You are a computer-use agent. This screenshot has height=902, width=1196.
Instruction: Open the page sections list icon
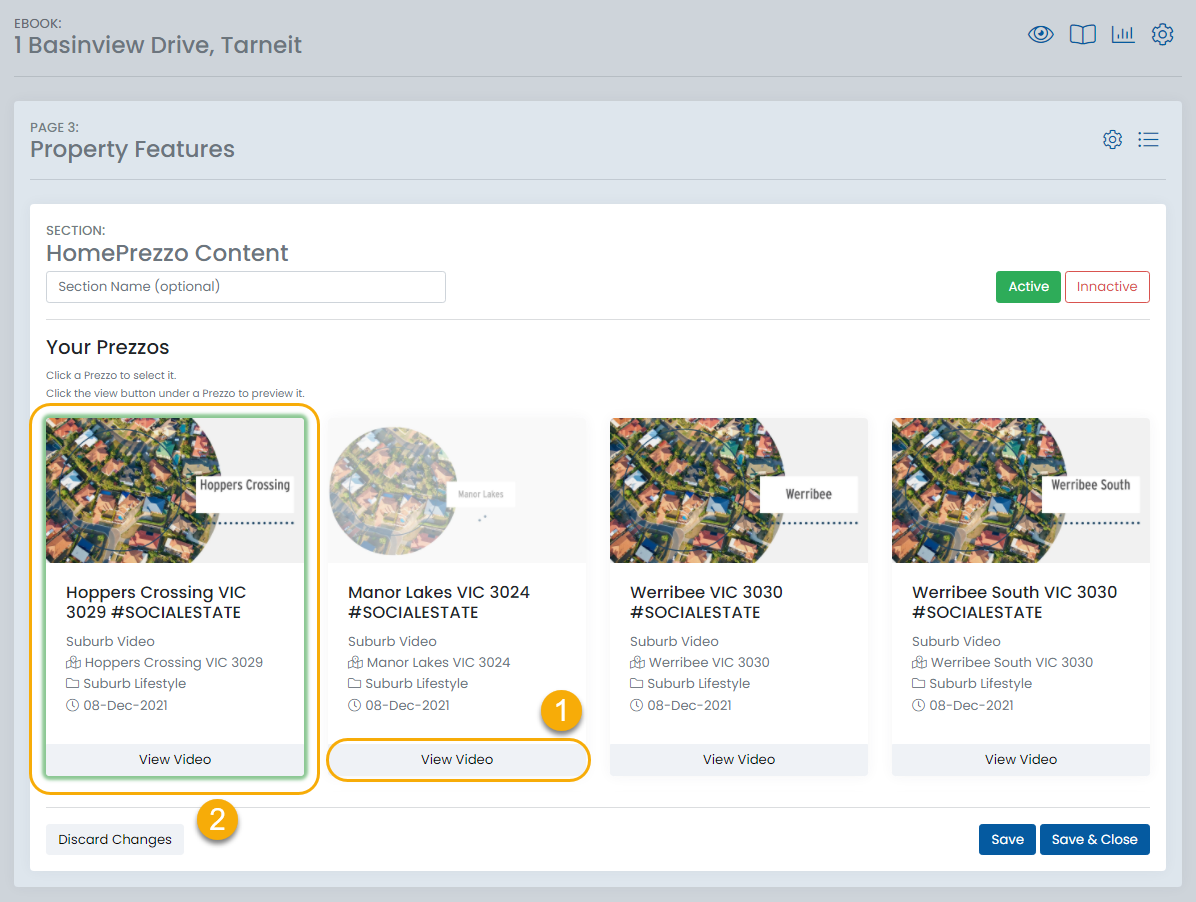coord(1148,140)
